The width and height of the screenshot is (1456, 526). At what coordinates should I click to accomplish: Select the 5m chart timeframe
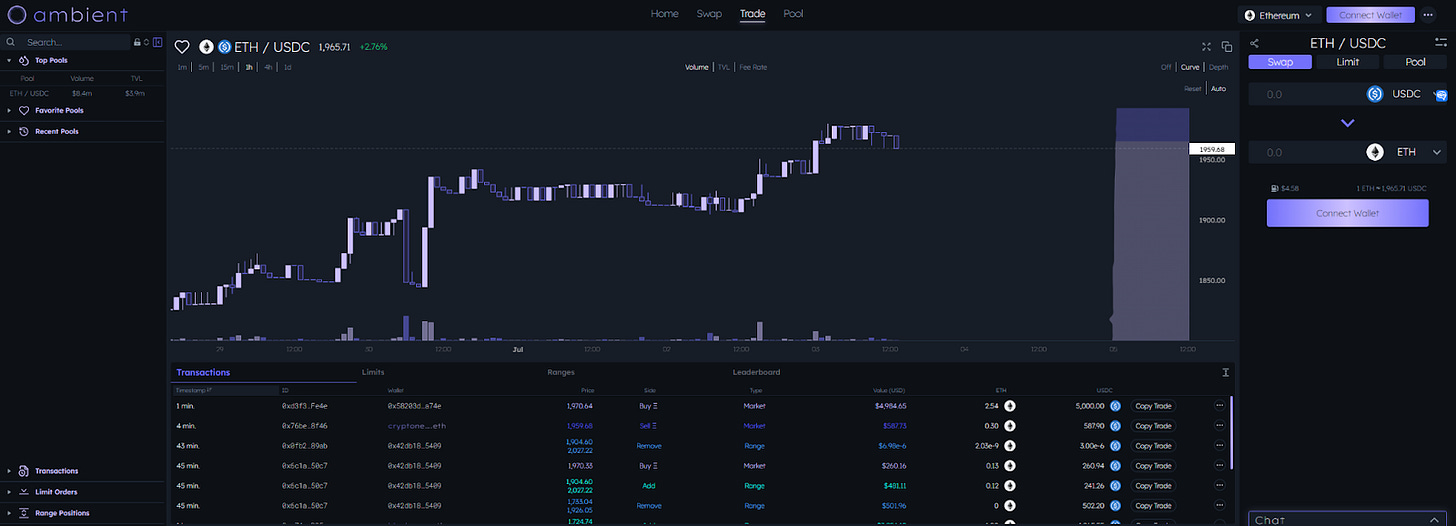[203, 67]
